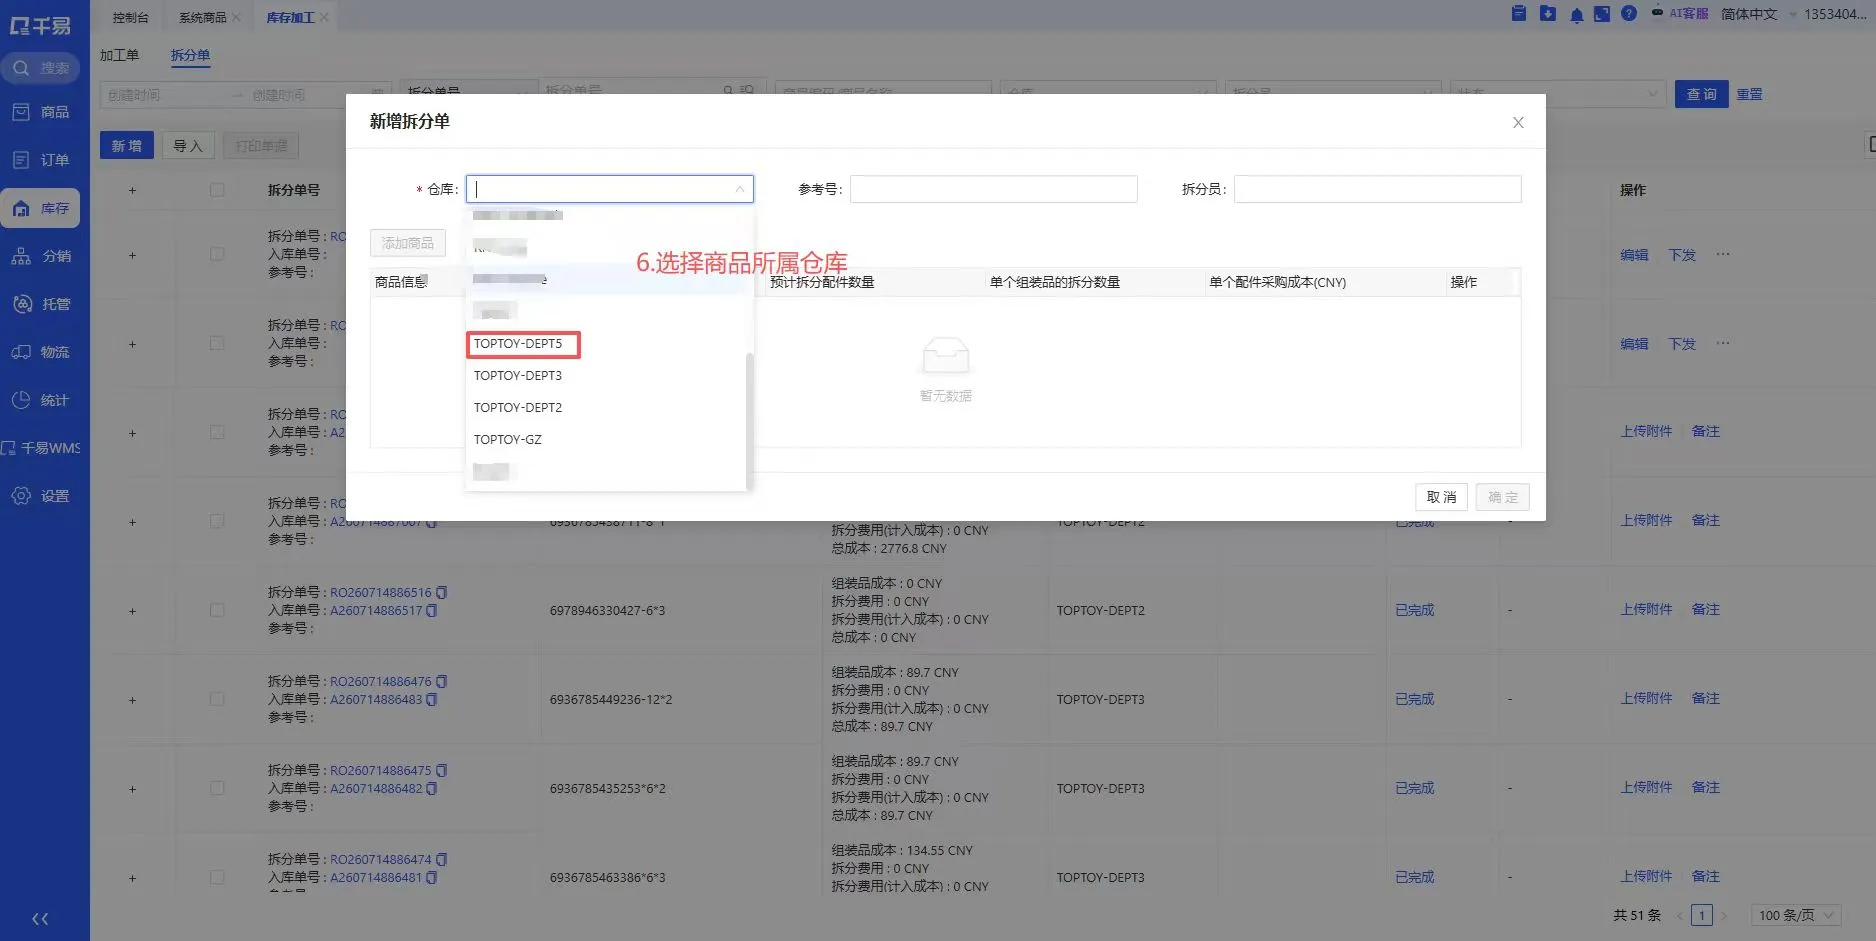Open 千易WMS in the sidebar

[x=41, y=448]
